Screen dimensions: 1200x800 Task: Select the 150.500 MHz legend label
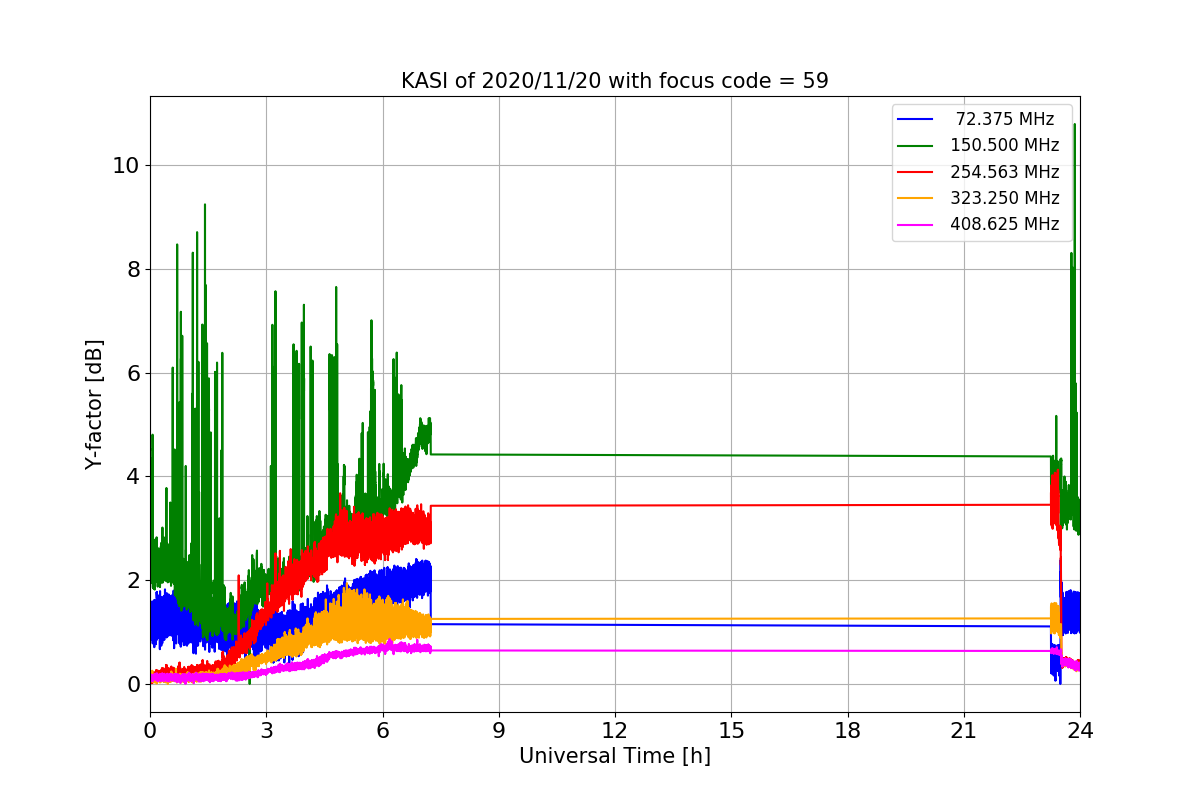pos(1005,145)
